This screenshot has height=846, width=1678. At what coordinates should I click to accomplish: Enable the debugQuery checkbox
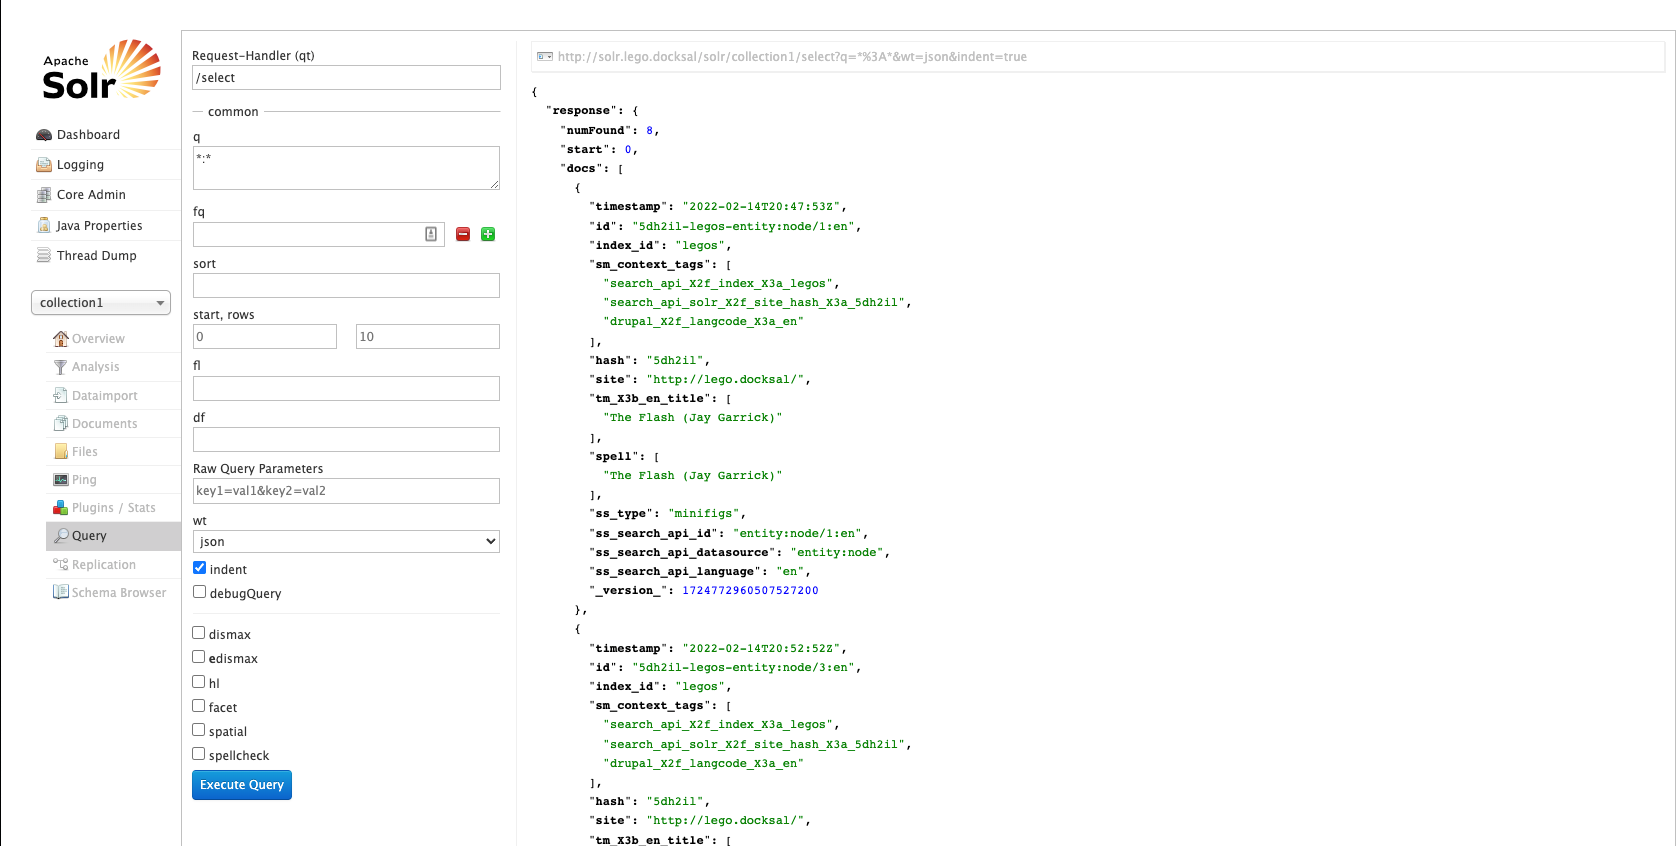click(199, 592)
